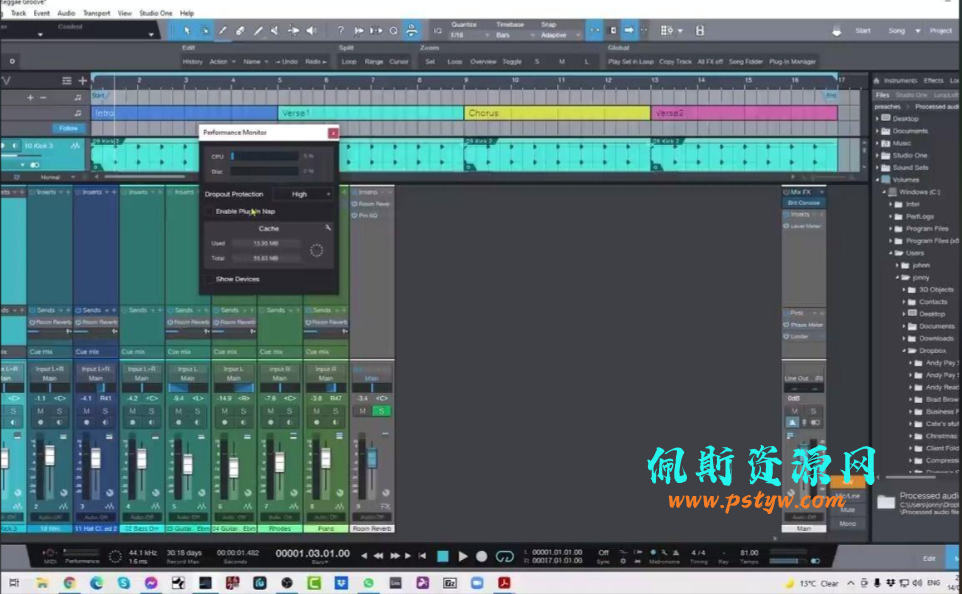Mute the 11 Hat Cl channel

click(87, 411)
